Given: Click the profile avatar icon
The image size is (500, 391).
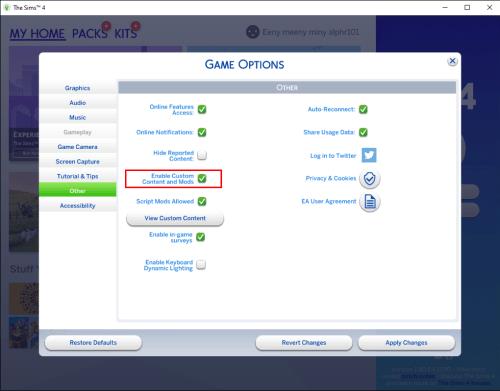Looking at the screenshot, I should click(x=253, y=32).
